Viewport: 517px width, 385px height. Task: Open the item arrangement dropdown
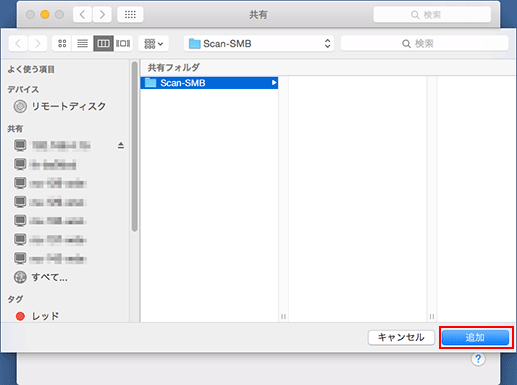153,43
